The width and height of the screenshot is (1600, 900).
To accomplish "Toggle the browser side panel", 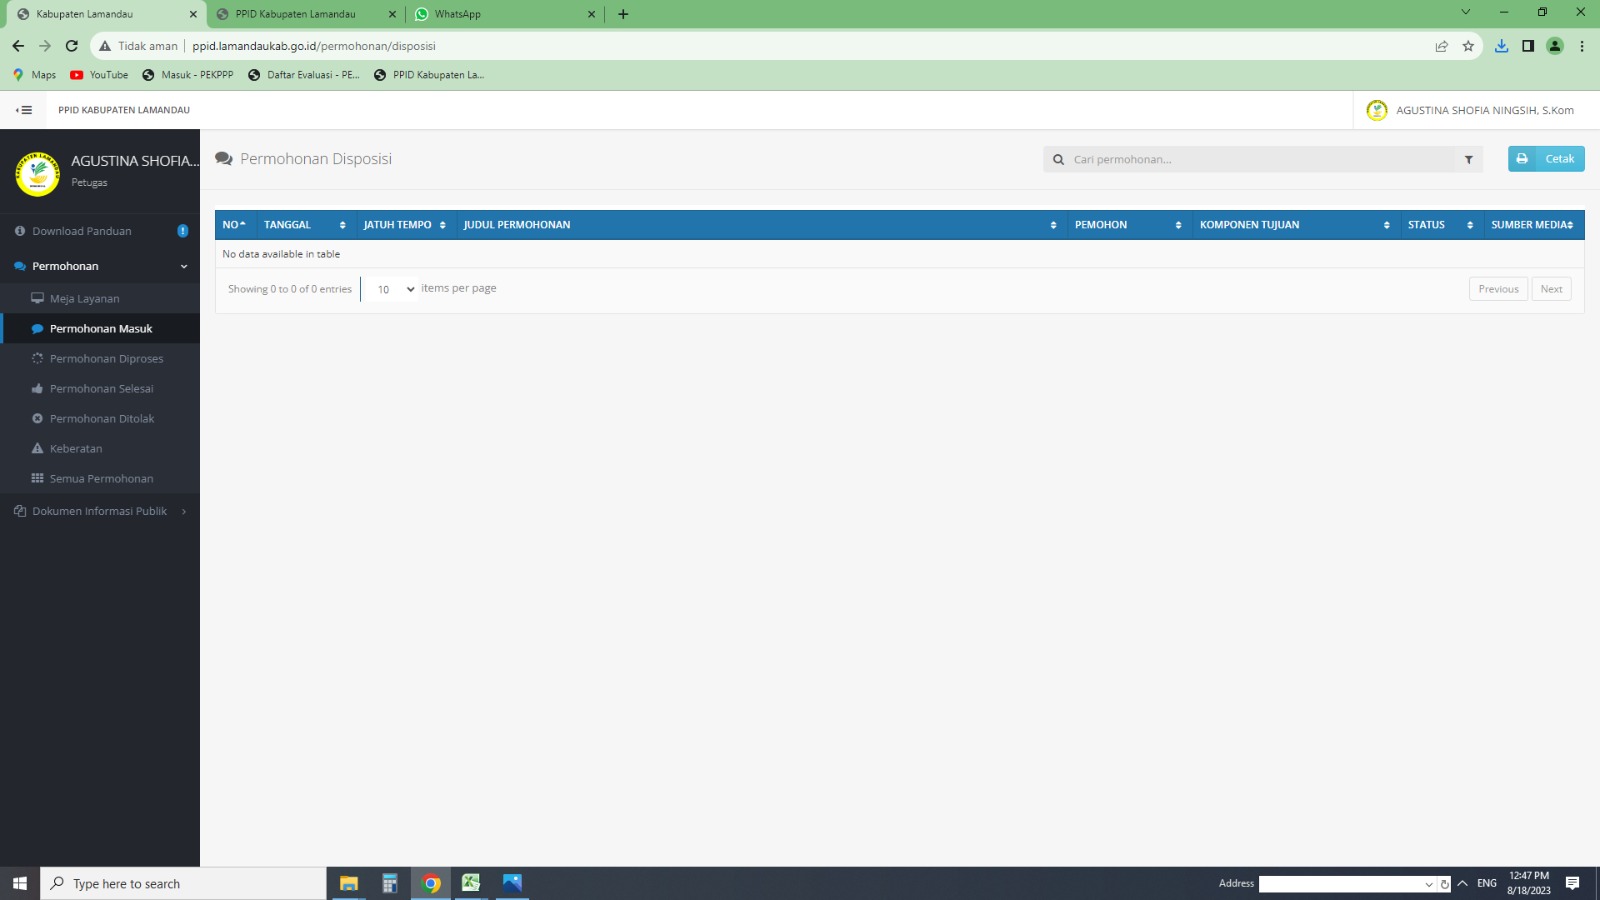I will [x=1528, y=46].
